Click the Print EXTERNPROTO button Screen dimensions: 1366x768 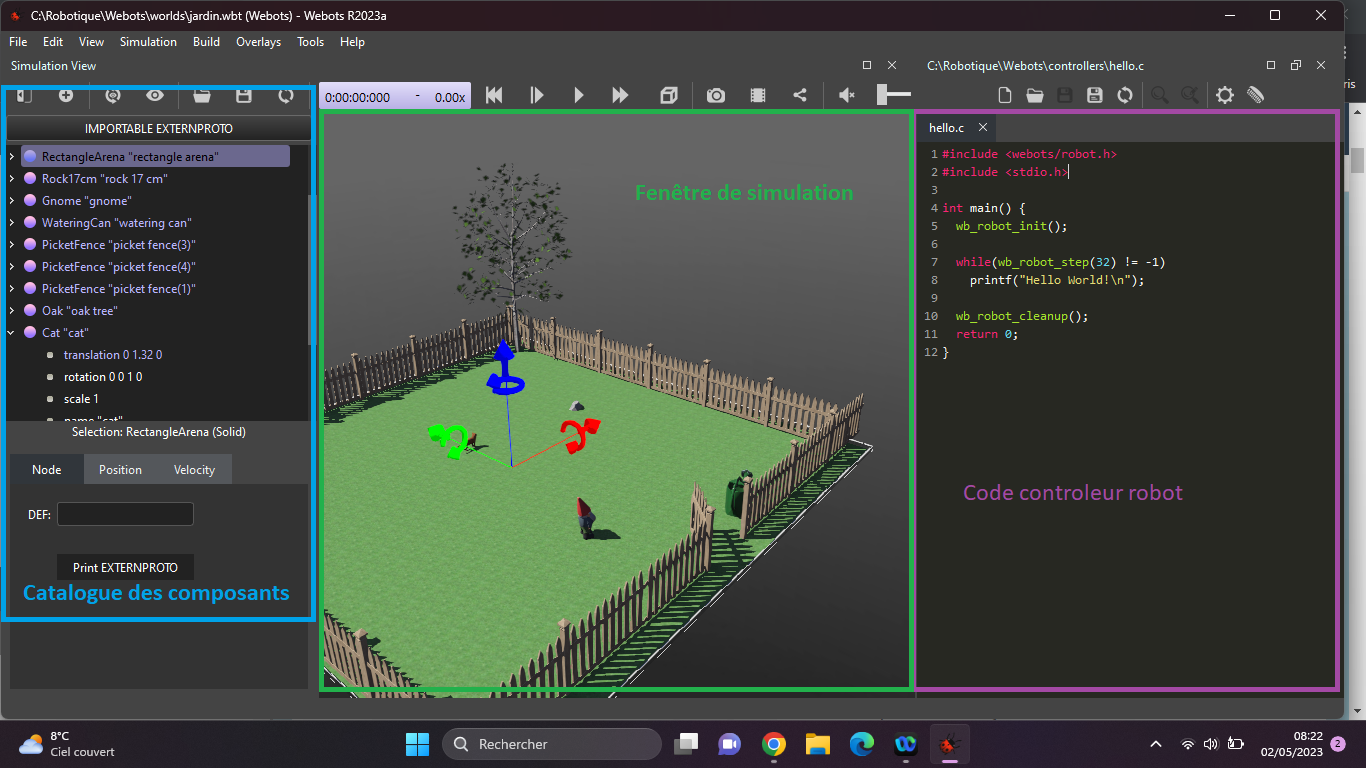click(125, 567)
